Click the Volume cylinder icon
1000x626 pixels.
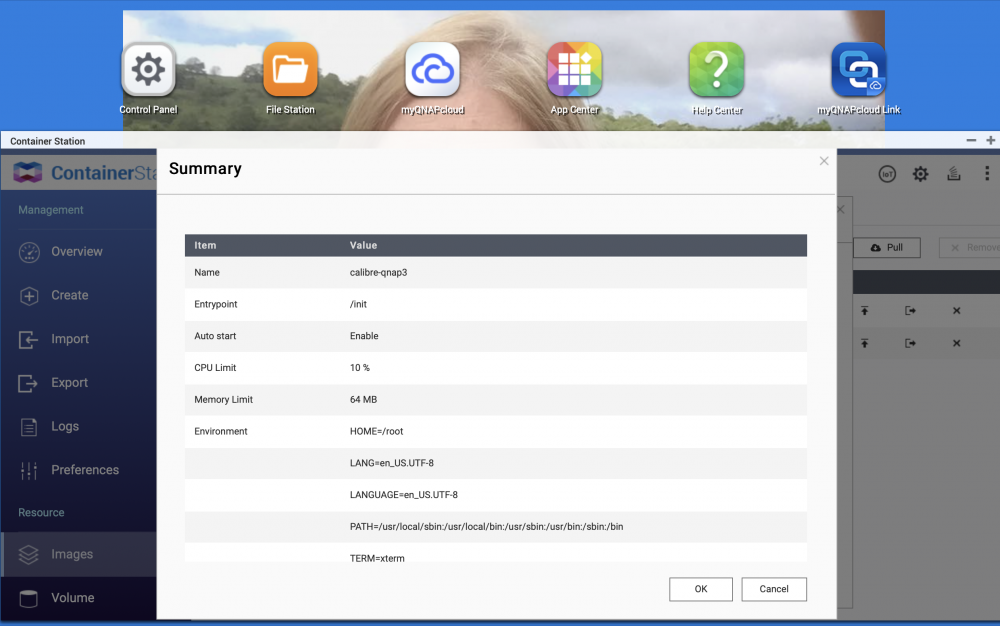point(29,599)
